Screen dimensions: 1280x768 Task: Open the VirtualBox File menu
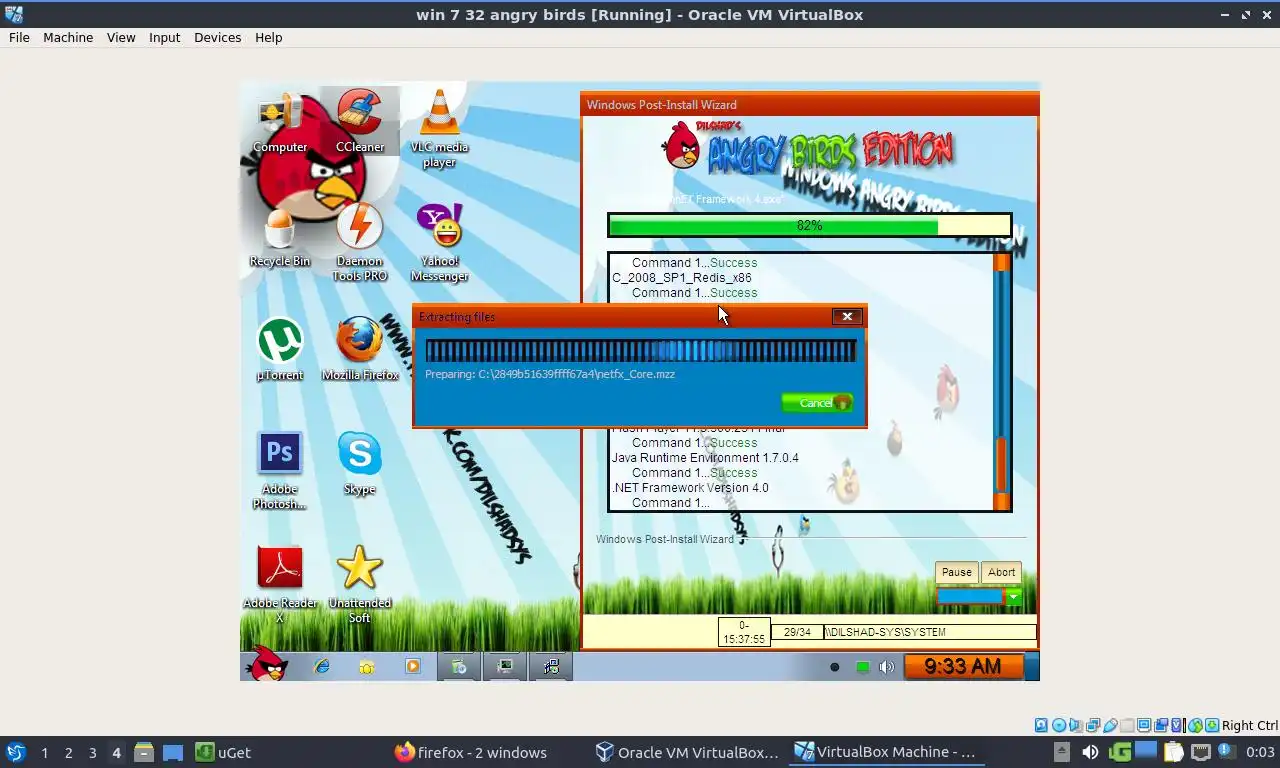tap(19, 37)
